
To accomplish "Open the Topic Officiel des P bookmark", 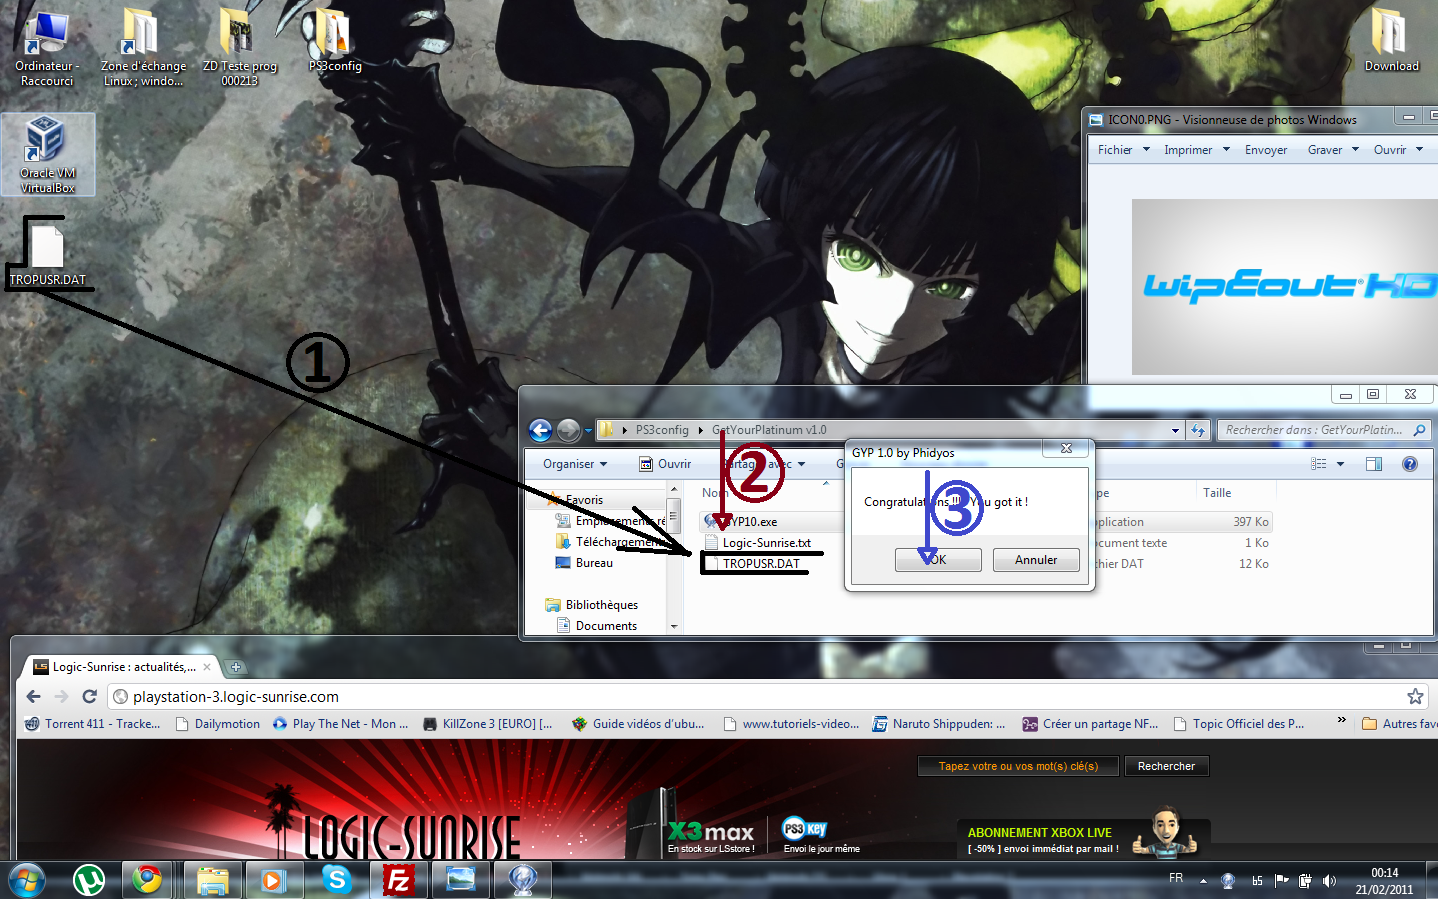I will point(1239,724).
